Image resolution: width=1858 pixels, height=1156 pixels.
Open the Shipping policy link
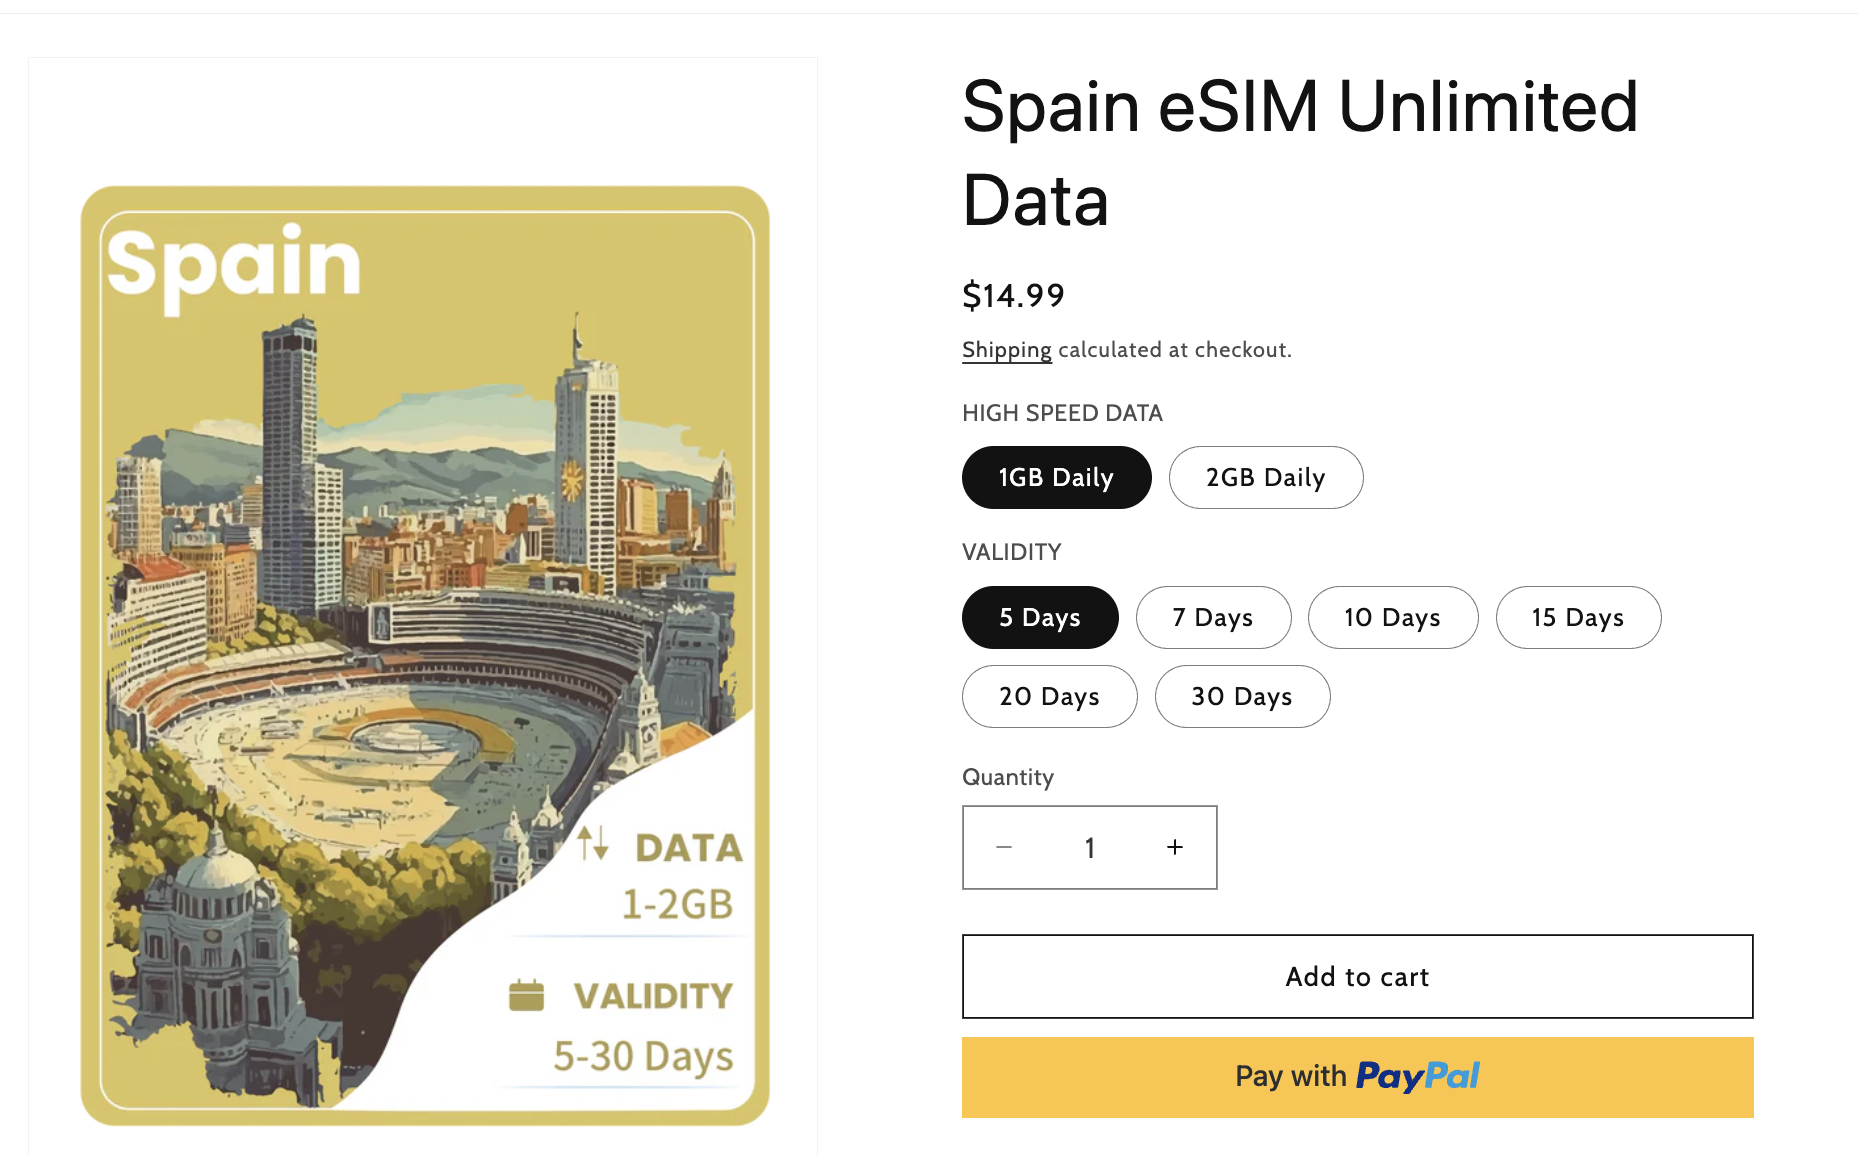tap(1006, 350)
